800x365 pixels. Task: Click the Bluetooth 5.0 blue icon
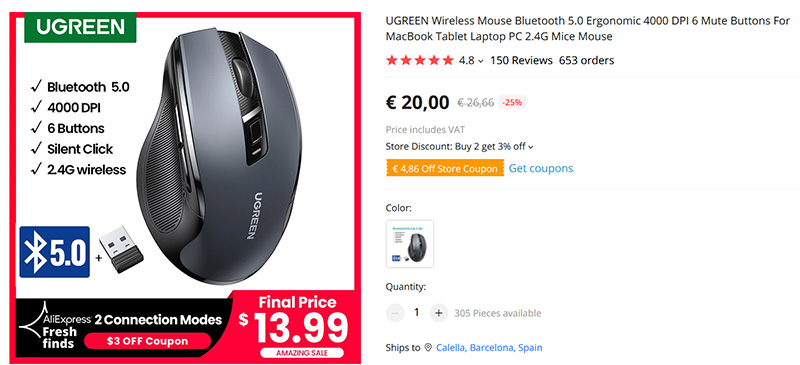55,252
